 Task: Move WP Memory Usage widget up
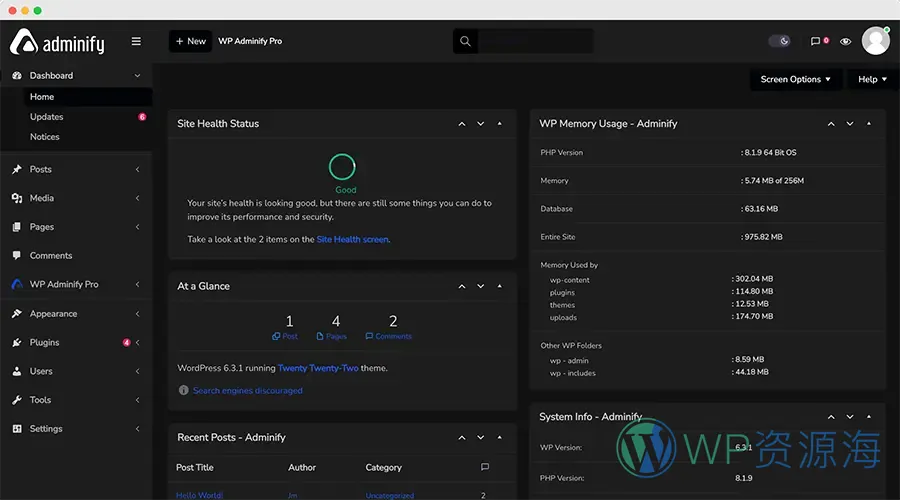[x=831, y=124]
